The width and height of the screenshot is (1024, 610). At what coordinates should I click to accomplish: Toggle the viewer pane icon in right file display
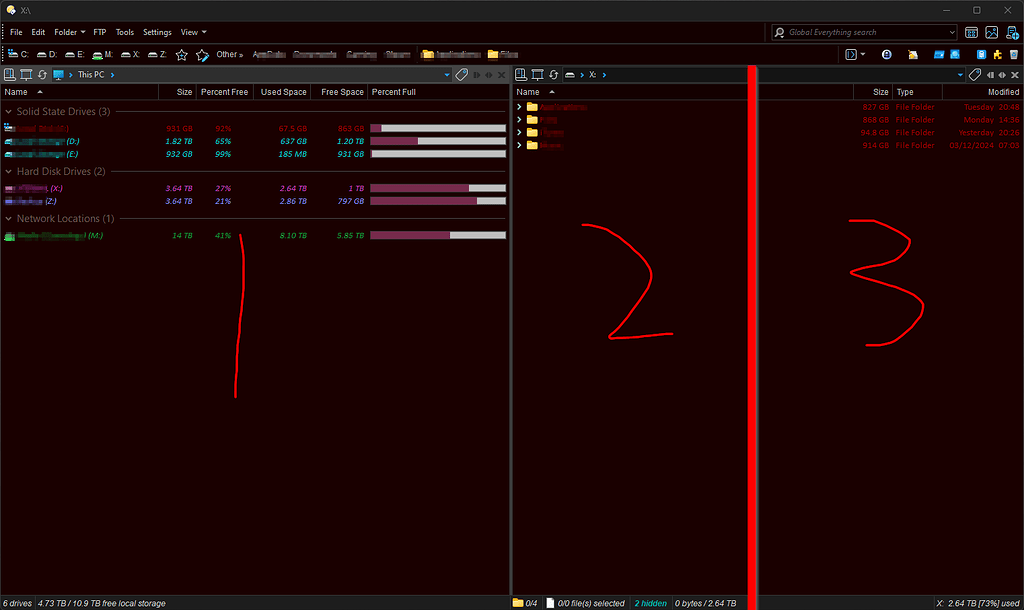[537, 75]
